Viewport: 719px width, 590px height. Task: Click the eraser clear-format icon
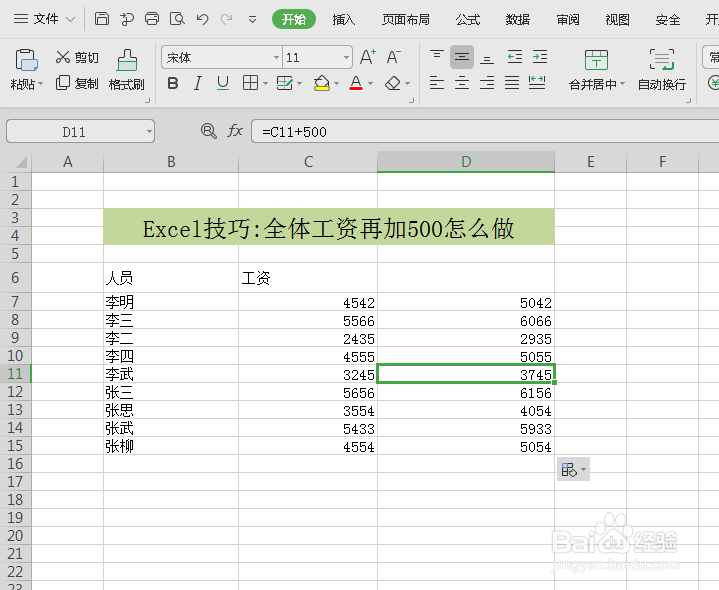point(393,83)
